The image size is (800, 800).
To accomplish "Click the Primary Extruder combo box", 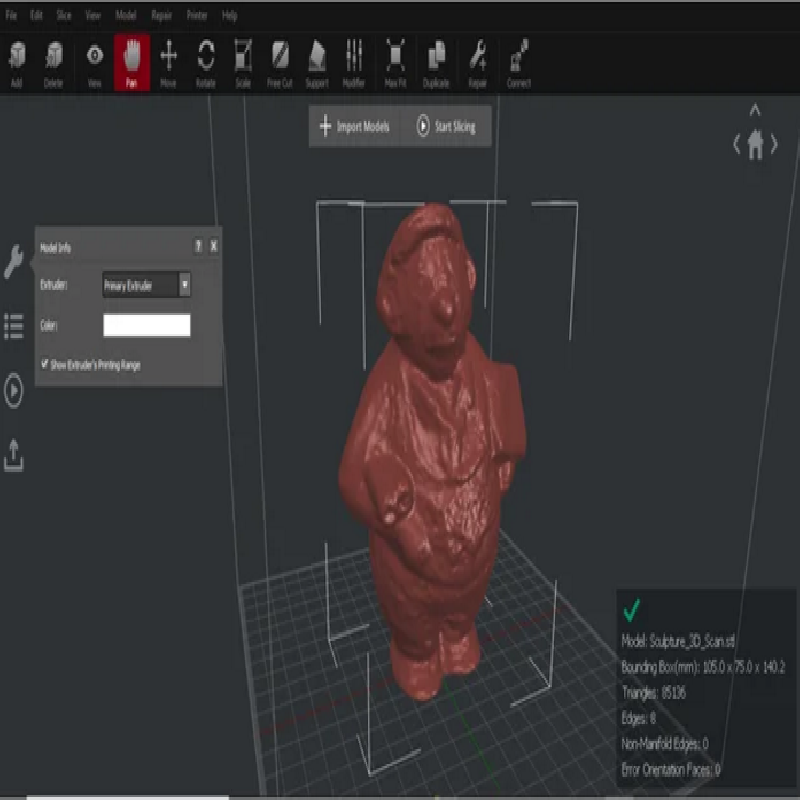I will click(x=140, y=285).
